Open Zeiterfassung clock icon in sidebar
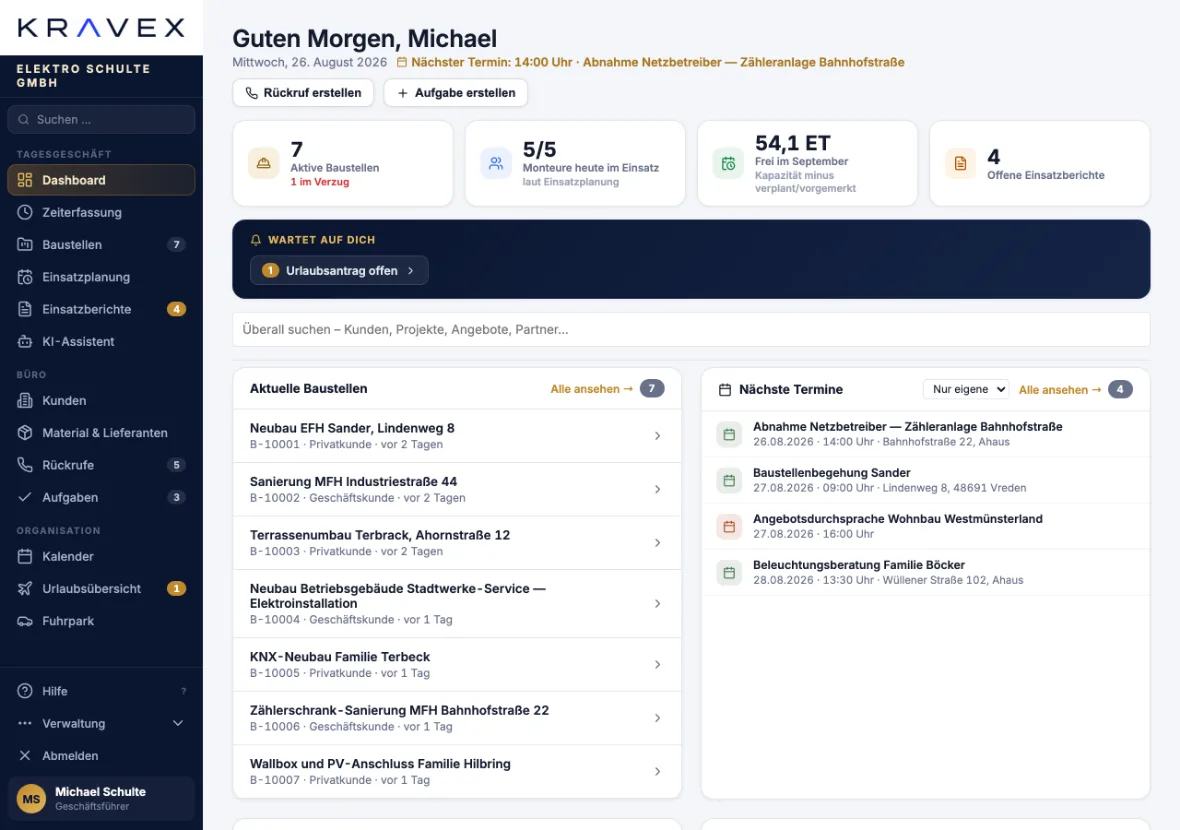The height and width of the screenshot is (830, 1180). click(25, 212)
